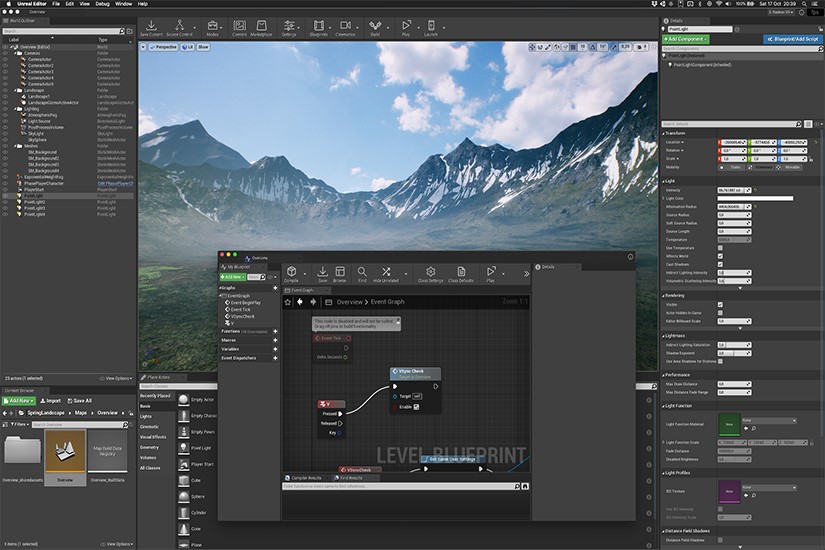The height and width of the screenshot is (550, 825).
Task: Click Blueprint/Add Script button
Action: pyautogui.click(x=792, y=39)
